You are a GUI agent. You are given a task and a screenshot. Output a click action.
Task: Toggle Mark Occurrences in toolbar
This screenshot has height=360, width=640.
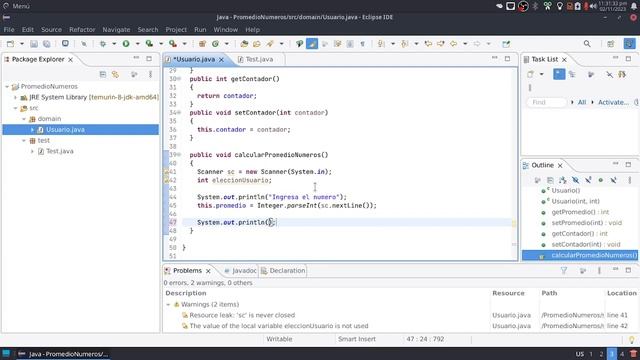point(312,44)
